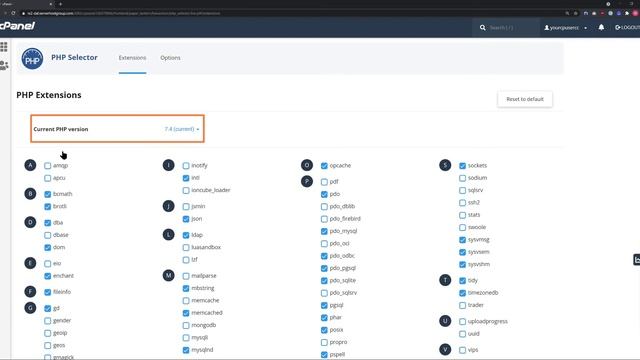
Task: Click the letter B group badge
Action: click(30, 193)
